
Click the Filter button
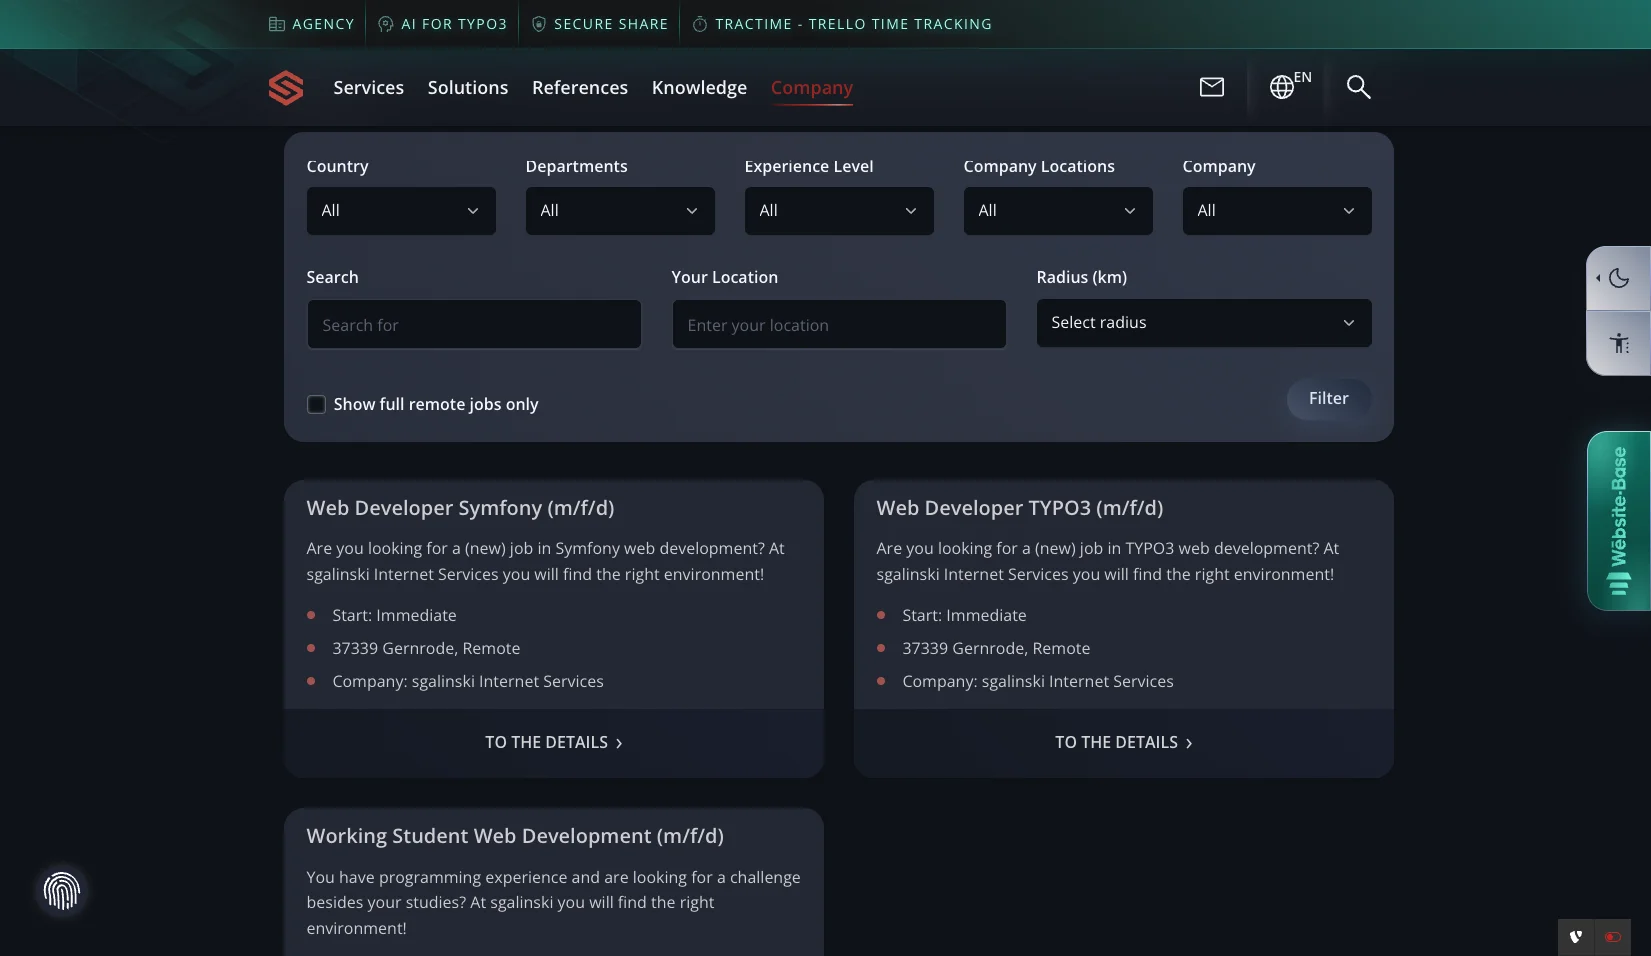(x=1328, y=398)
